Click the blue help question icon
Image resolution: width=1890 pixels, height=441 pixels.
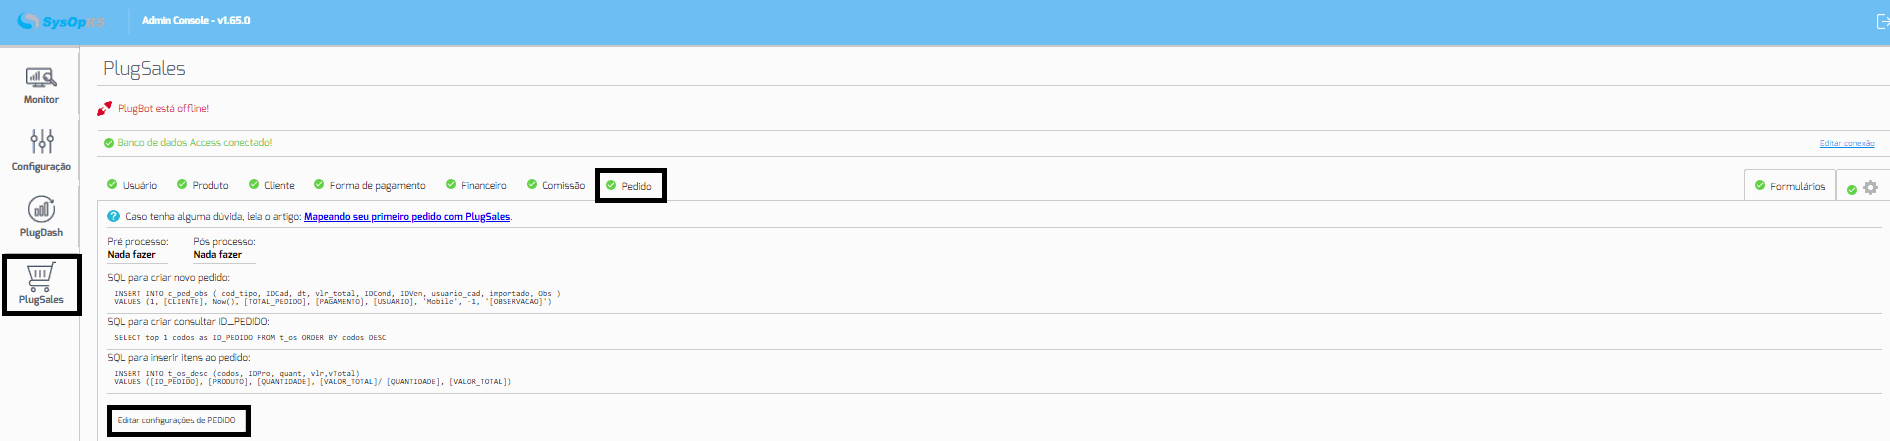pyautogui.click(x=113, y=216)
